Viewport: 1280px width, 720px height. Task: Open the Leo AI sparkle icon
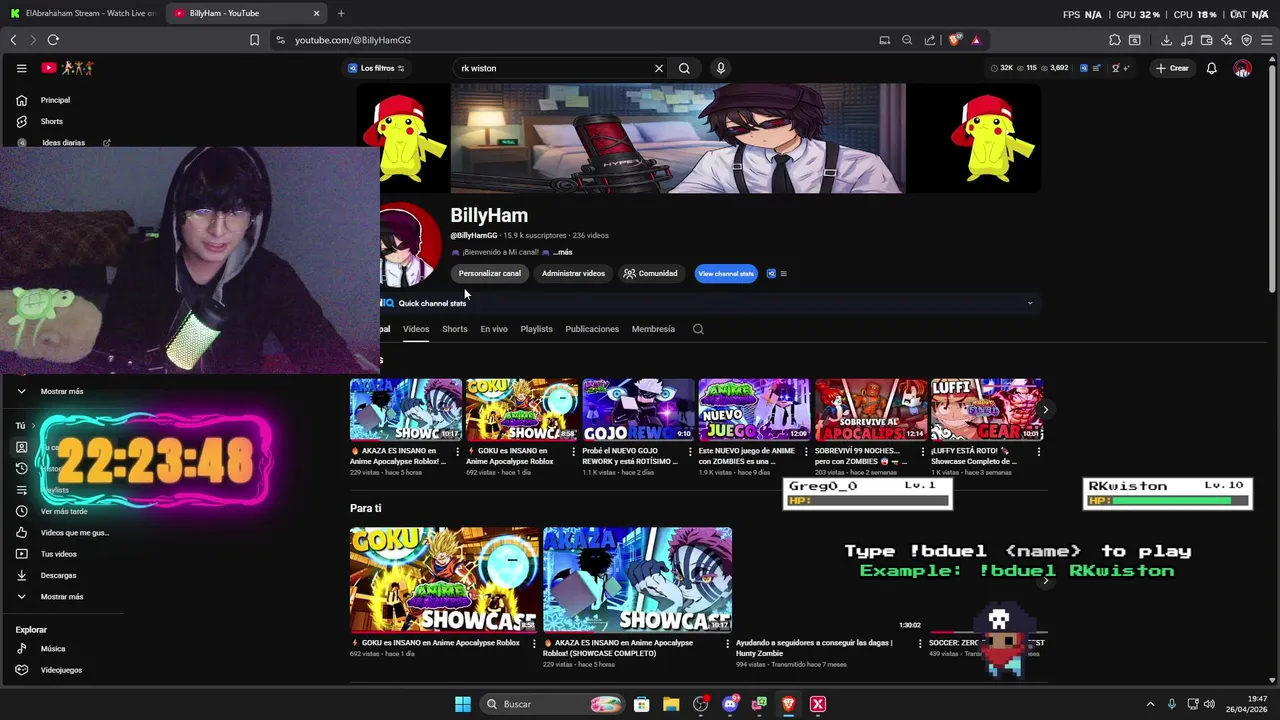point(1226,40)
